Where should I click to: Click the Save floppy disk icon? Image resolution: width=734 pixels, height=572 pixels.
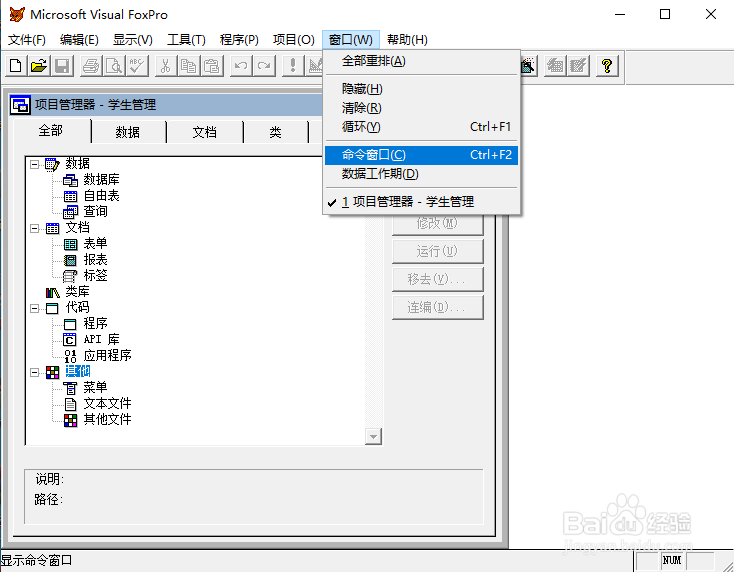(x=62, y=66)
